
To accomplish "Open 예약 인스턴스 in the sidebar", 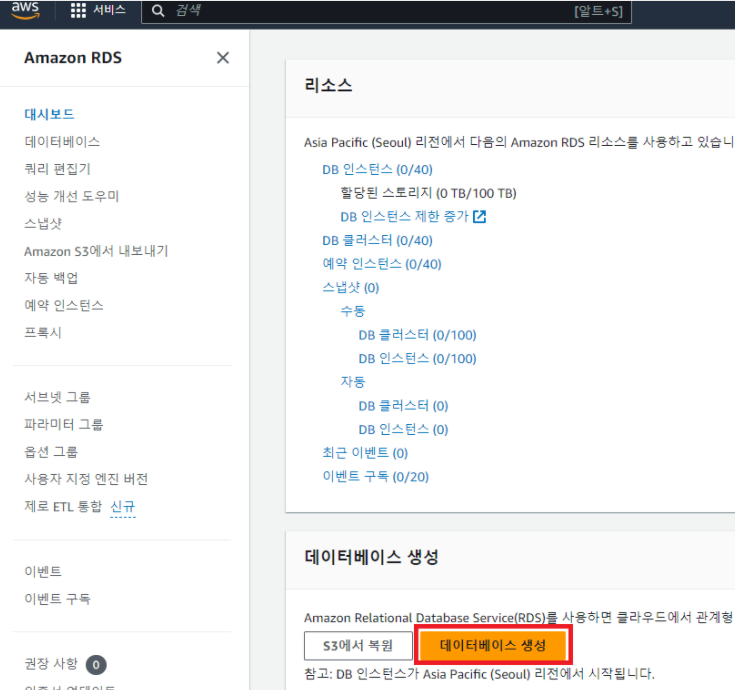I will pos(64,305).
